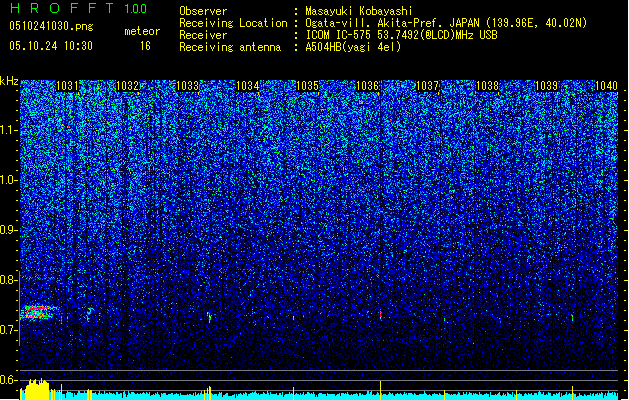Click the 1040 time marker
629x400 pixels.
(x=606, y=86)
